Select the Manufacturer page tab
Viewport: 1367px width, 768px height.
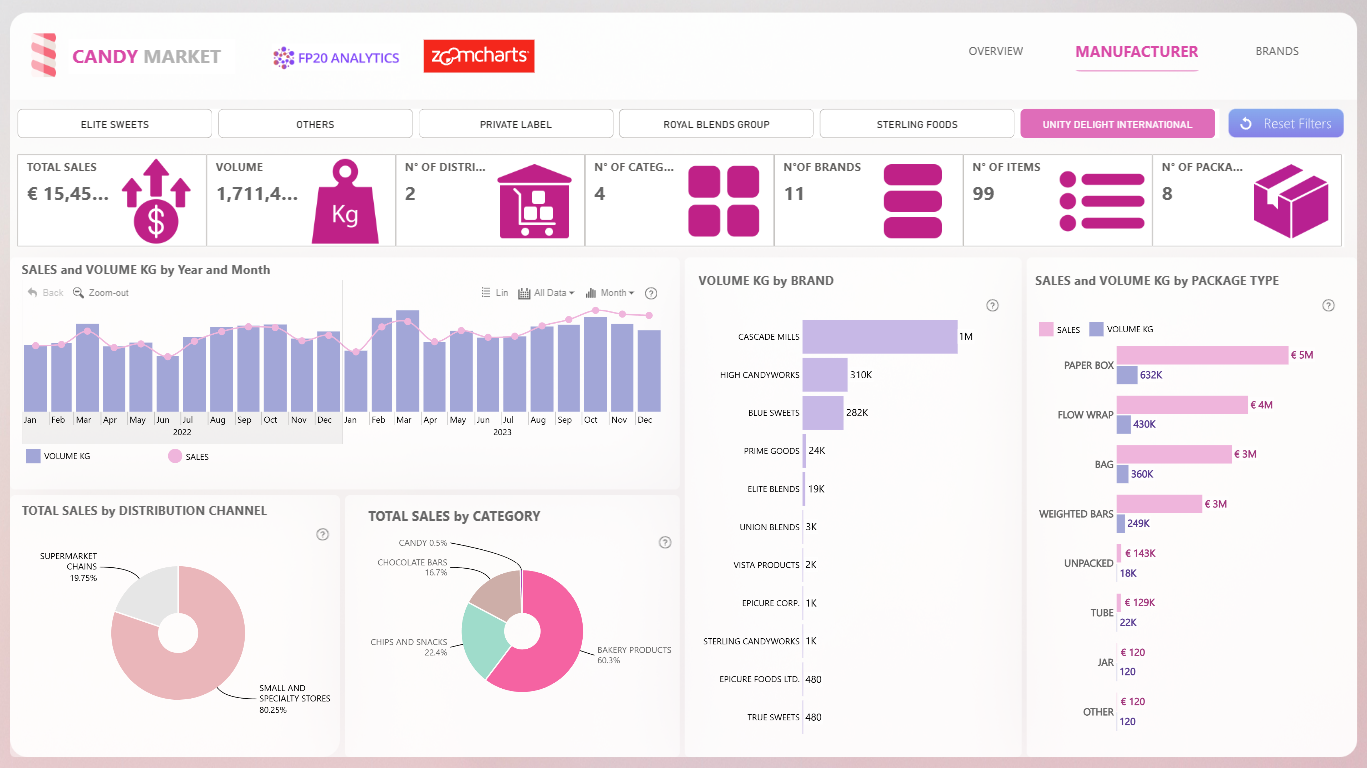tap(1136, 52)
